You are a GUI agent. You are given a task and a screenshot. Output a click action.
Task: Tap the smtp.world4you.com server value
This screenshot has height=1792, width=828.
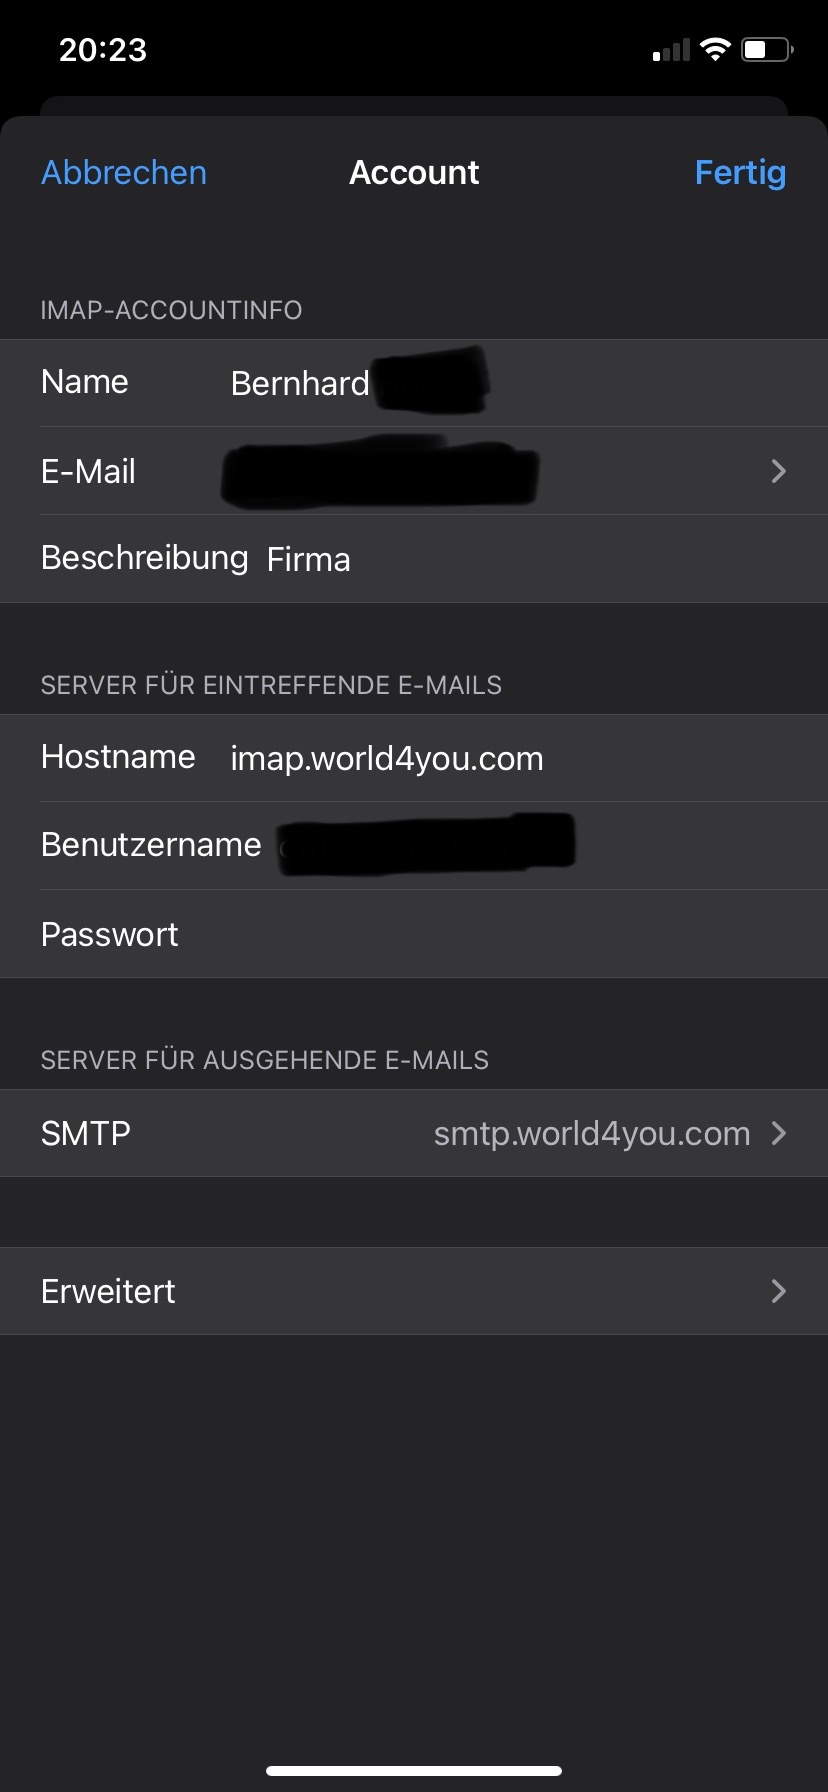[x=591, y=1133]
